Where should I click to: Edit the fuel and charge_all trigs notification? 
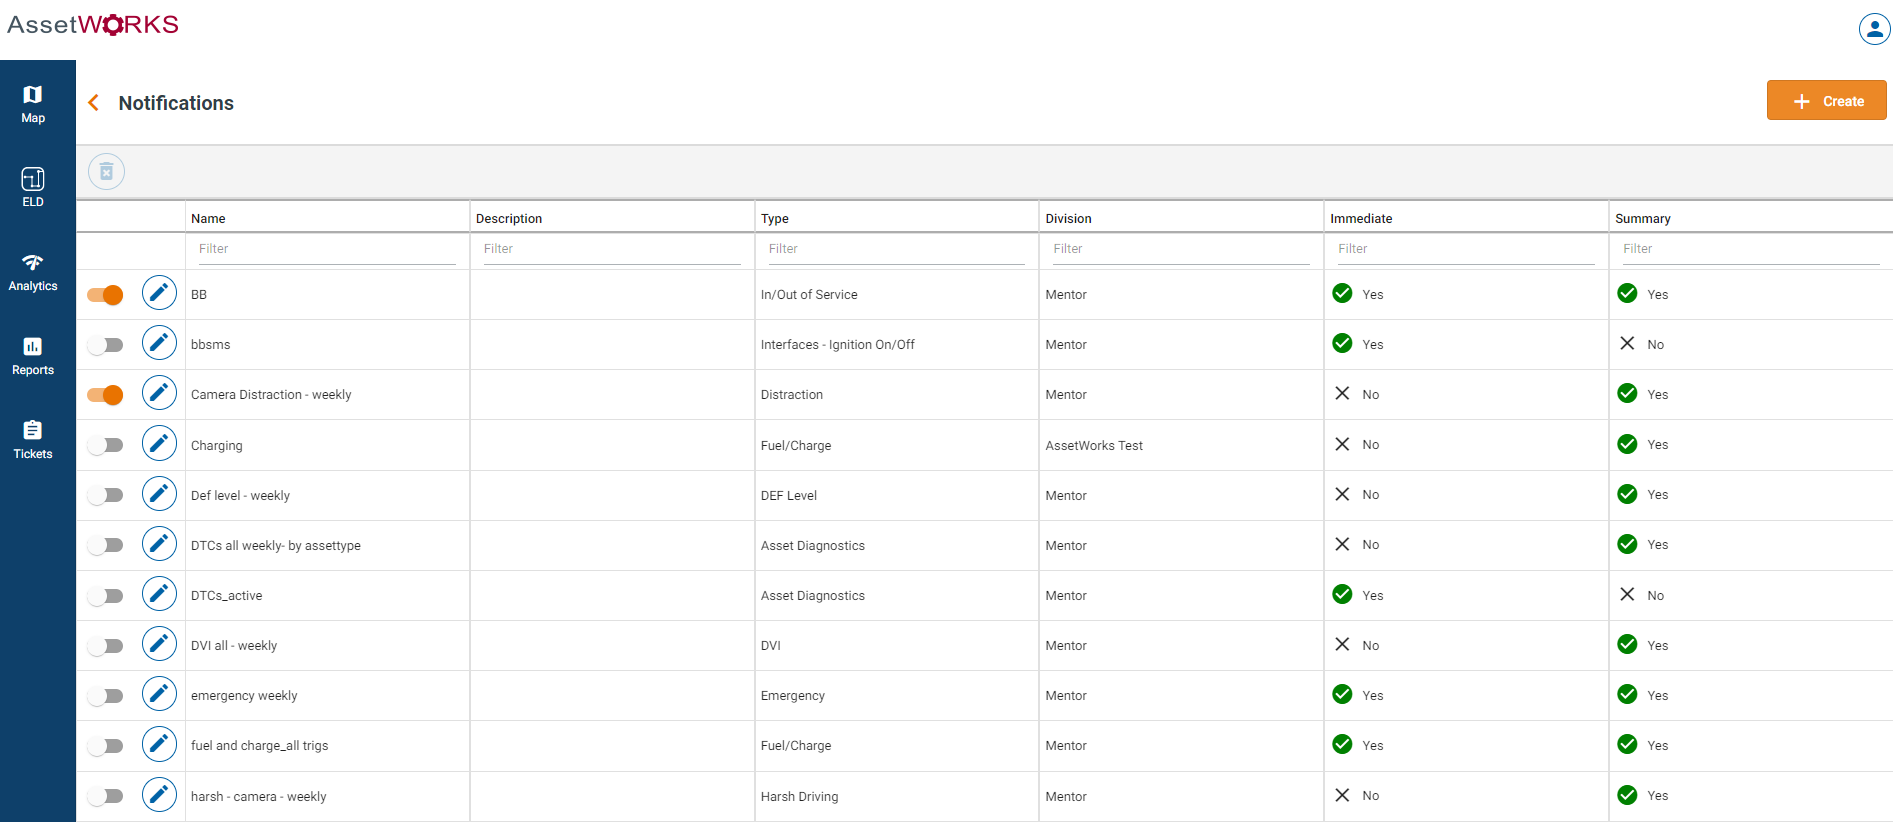click(159, 744)
